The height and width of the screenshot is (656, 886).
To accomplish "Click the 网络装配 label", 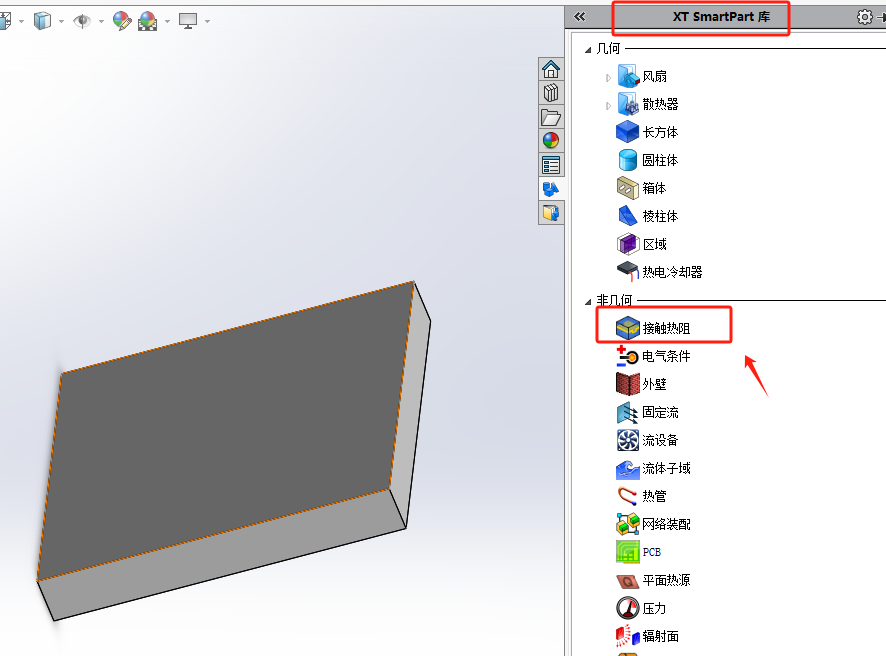I will (x=666, y=524).
